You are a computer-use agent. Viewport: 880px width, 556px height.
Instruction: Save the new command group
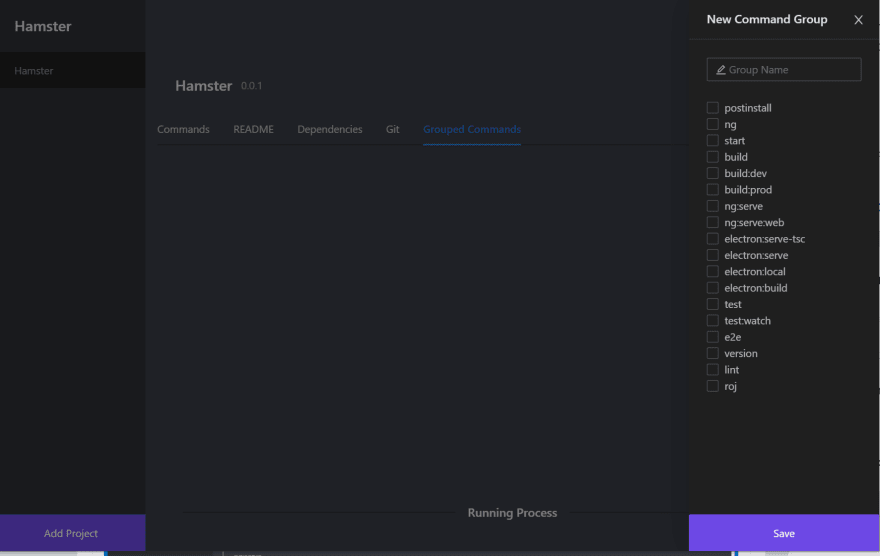[783, 533]
